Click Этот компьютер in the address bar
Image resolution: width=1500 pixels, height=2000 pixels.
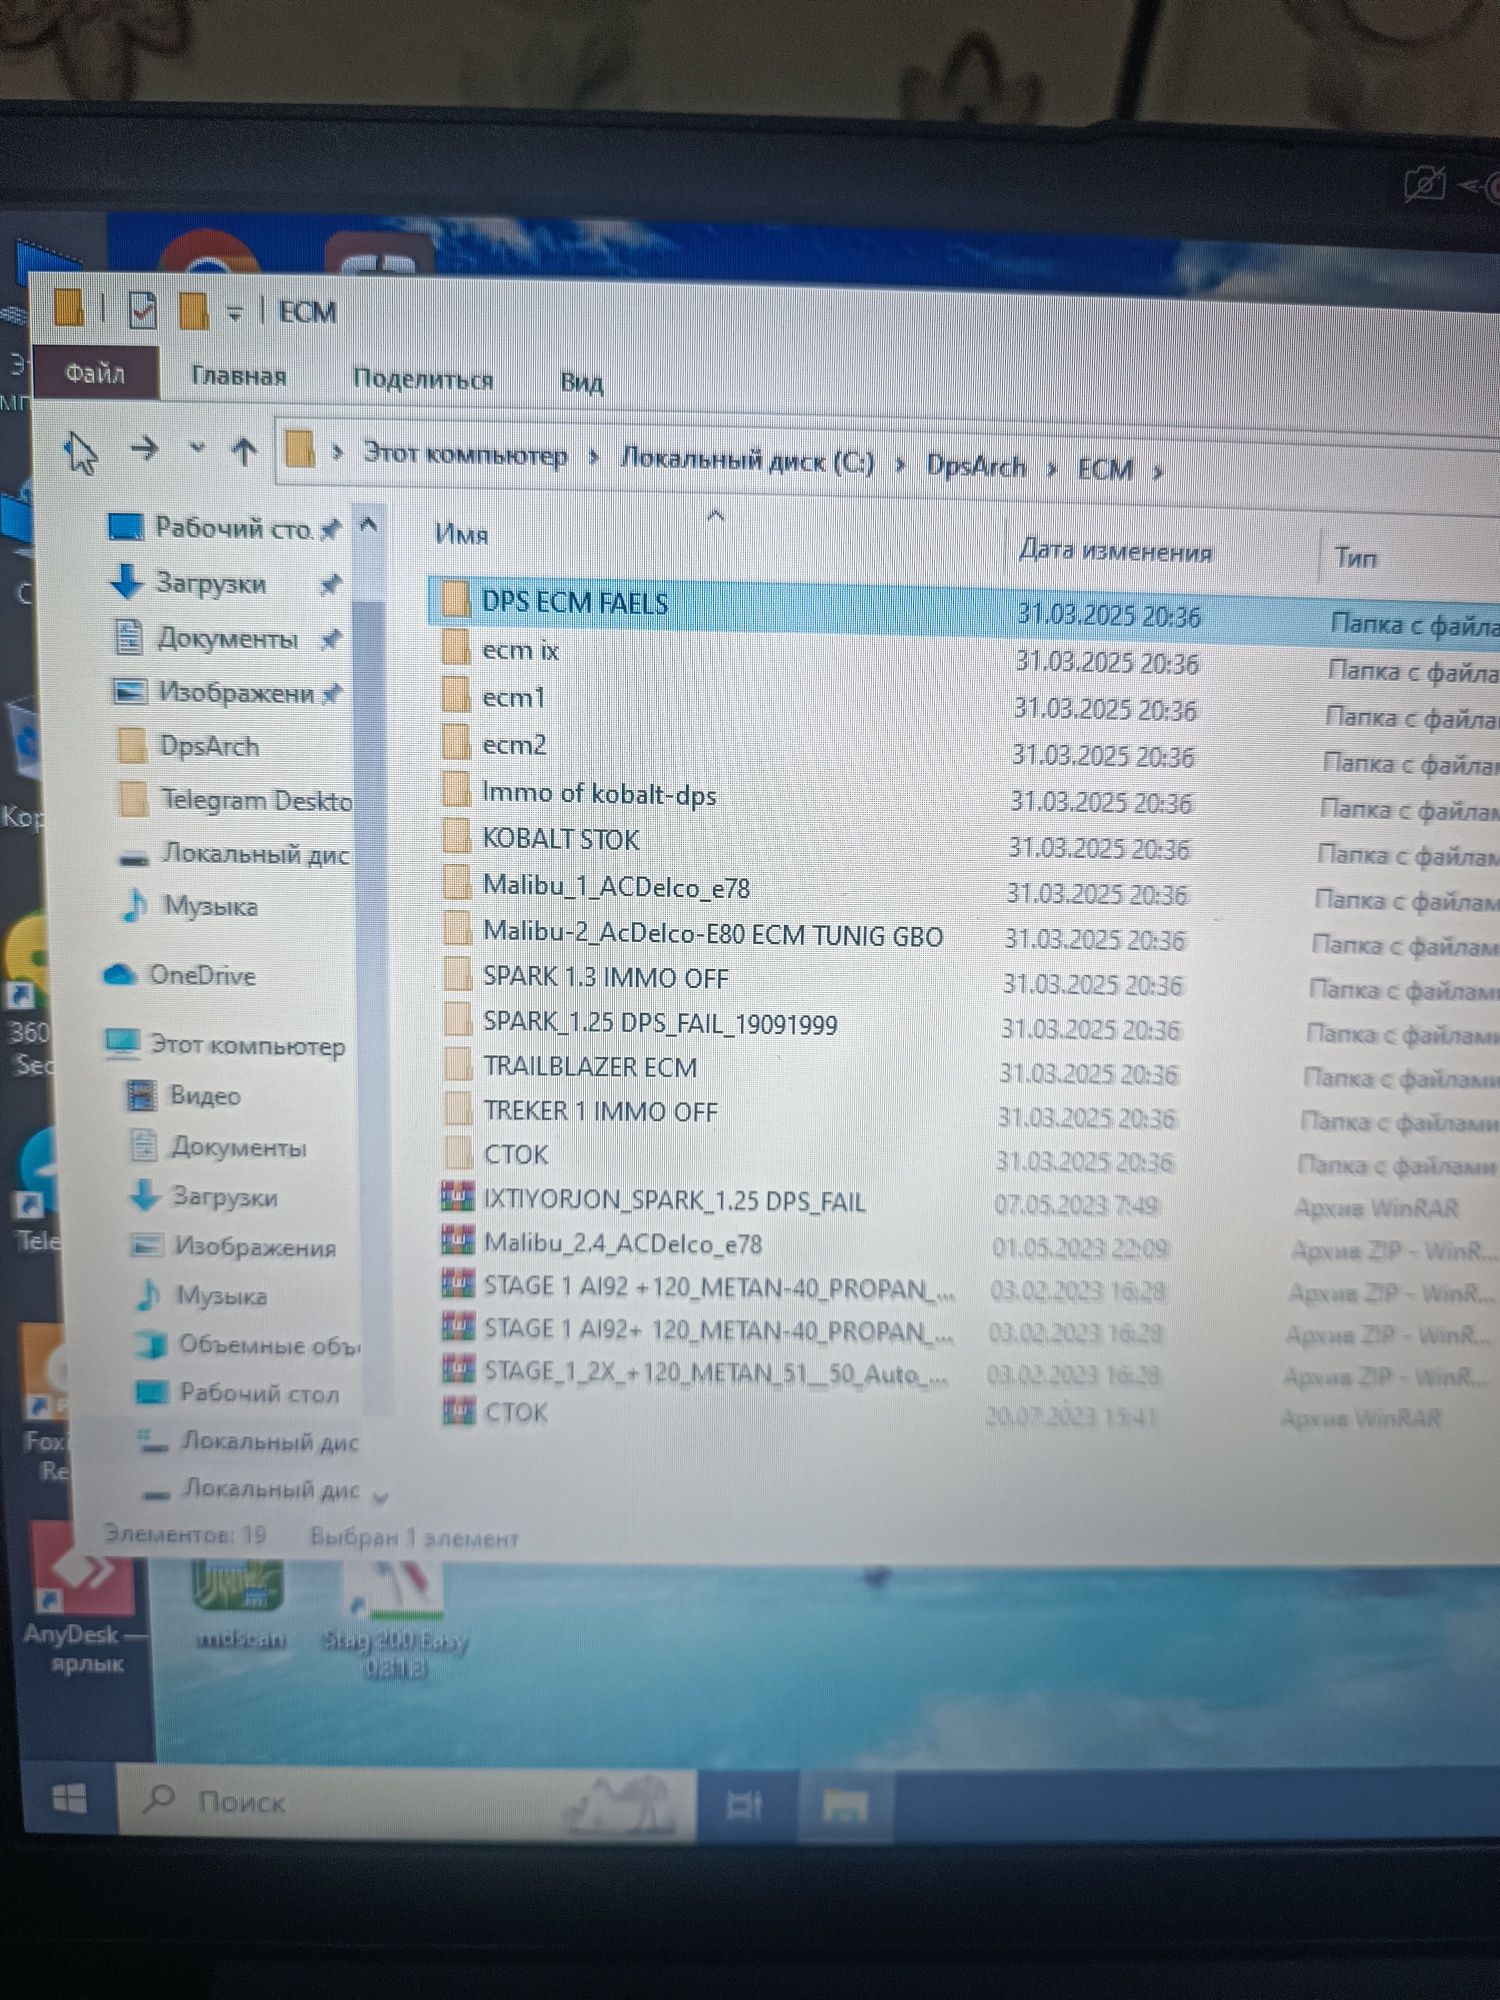465,455
